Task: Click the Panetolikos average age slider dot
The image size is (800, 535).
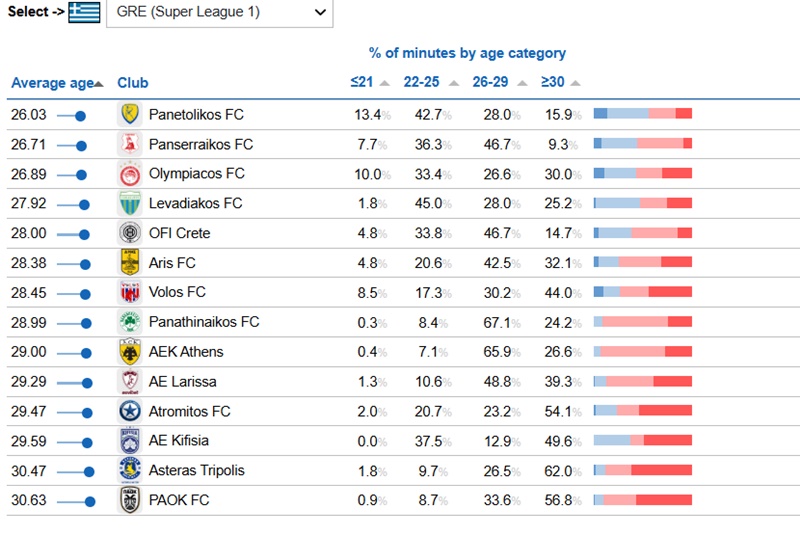Action: [81, 116]
